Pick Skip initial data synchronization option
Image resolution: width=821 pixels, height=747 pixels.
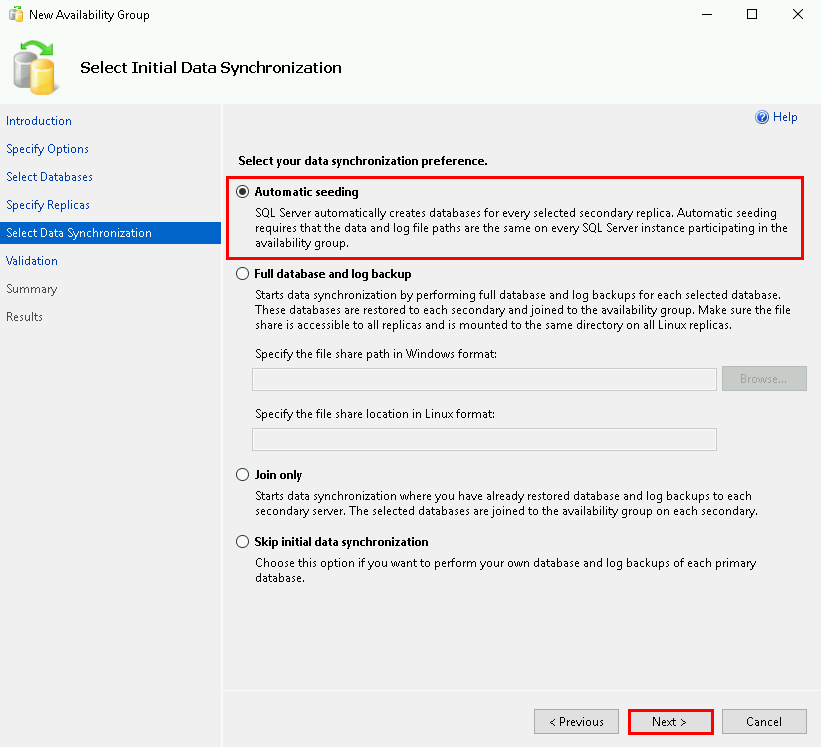click(242, 542)
